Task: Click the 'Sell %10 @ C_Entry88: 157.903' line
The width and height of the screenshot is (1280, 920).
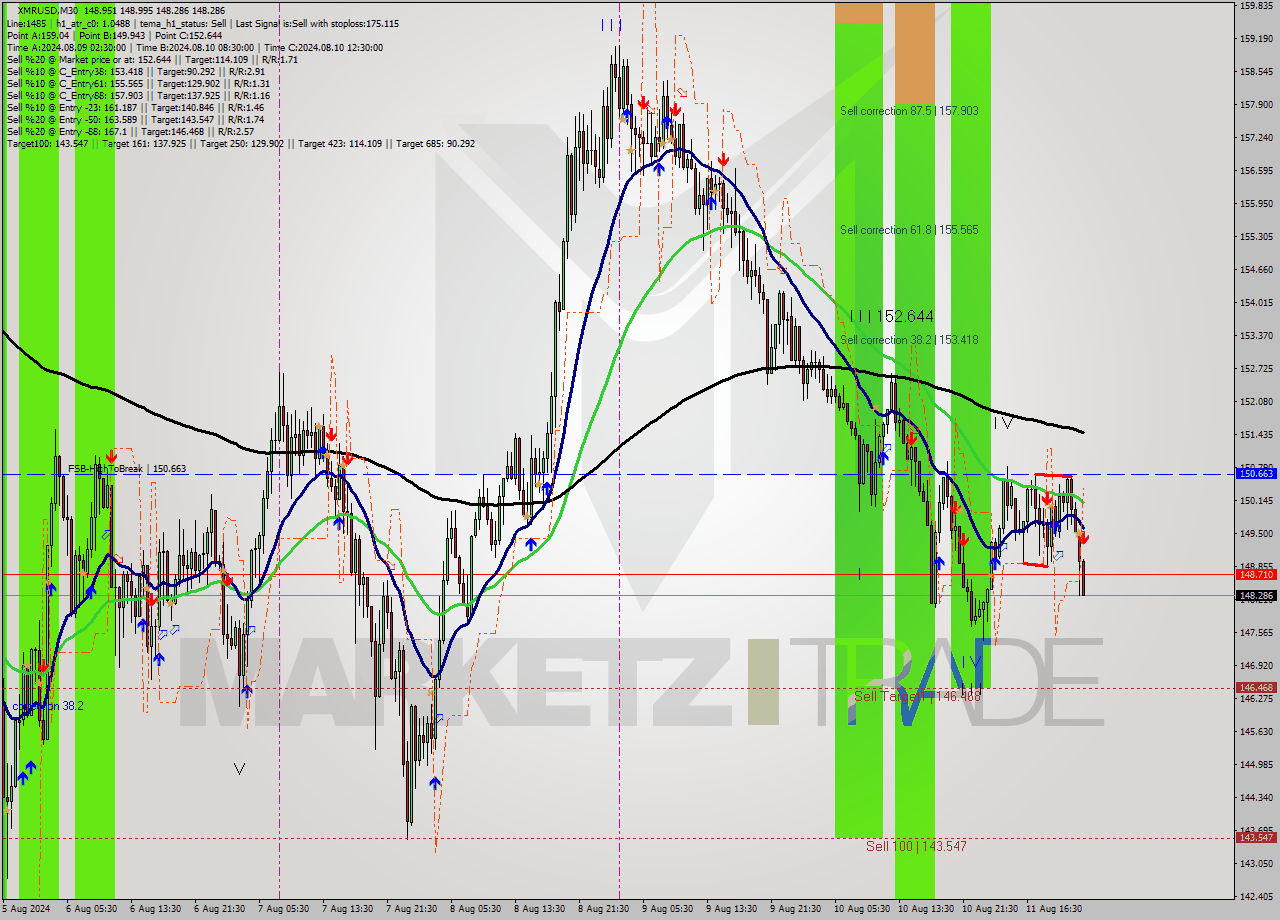Action: (139, 95)
